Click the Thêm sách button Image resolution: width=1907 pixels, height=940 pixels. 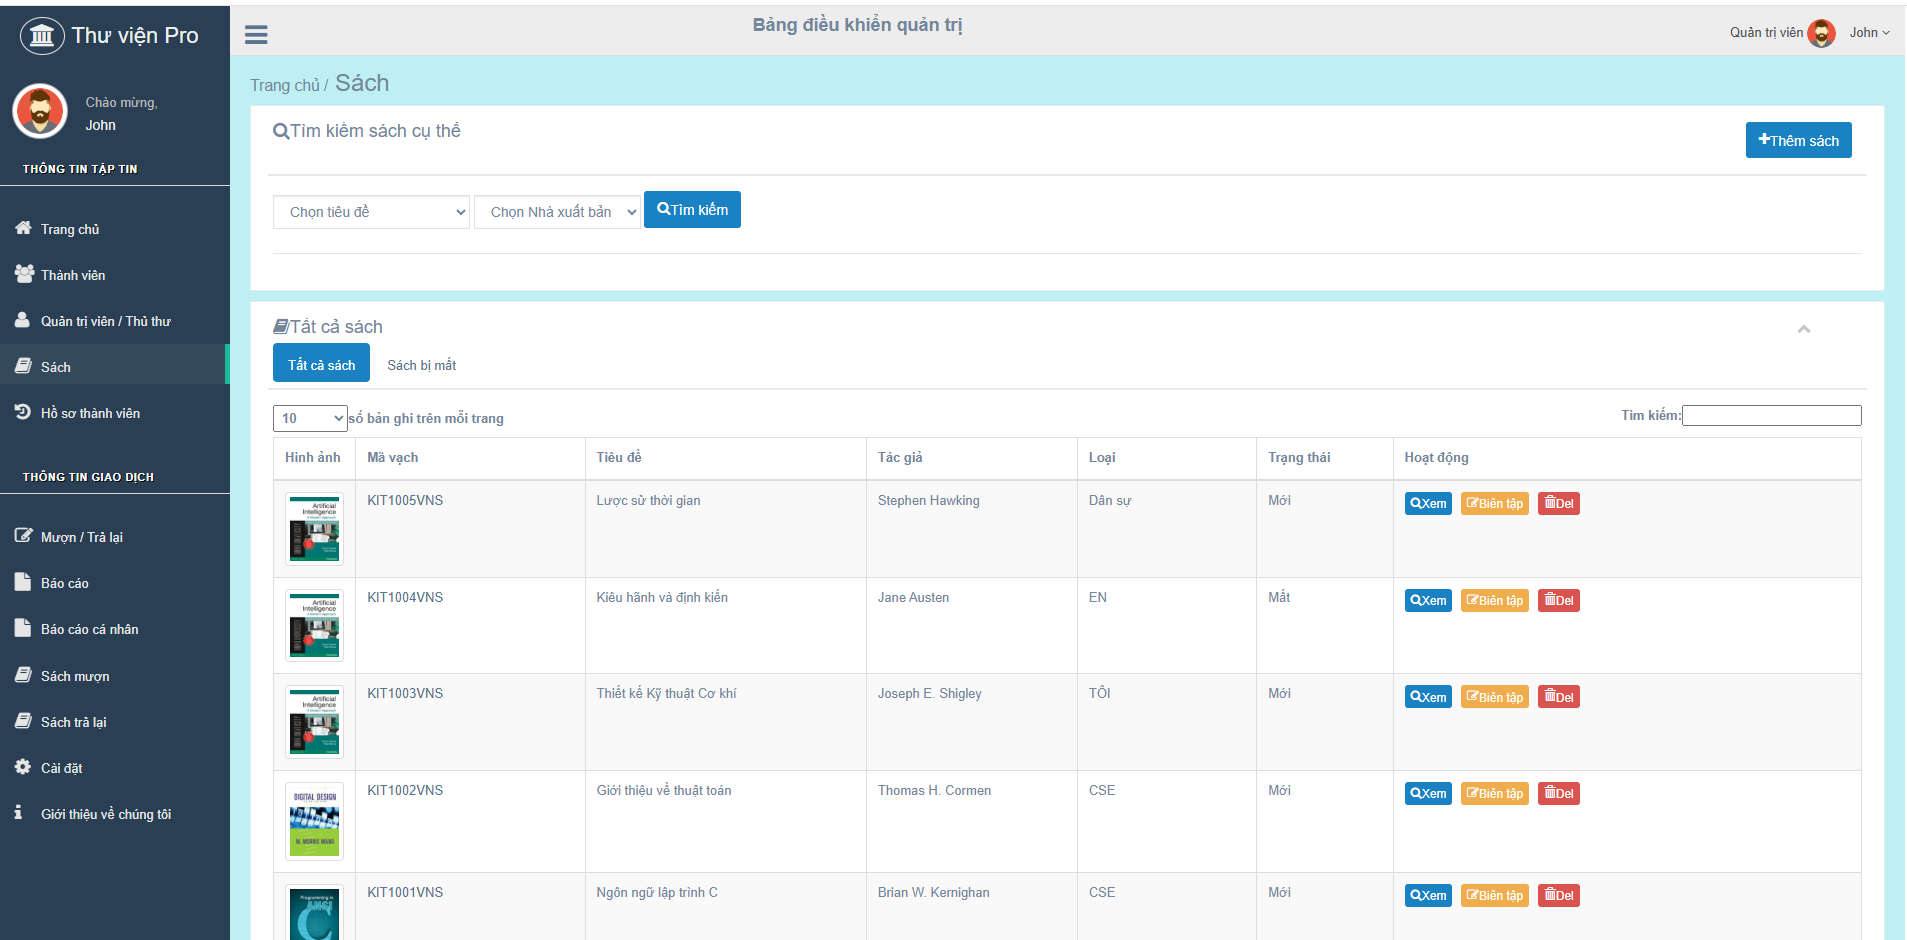tap(1797, 141)
